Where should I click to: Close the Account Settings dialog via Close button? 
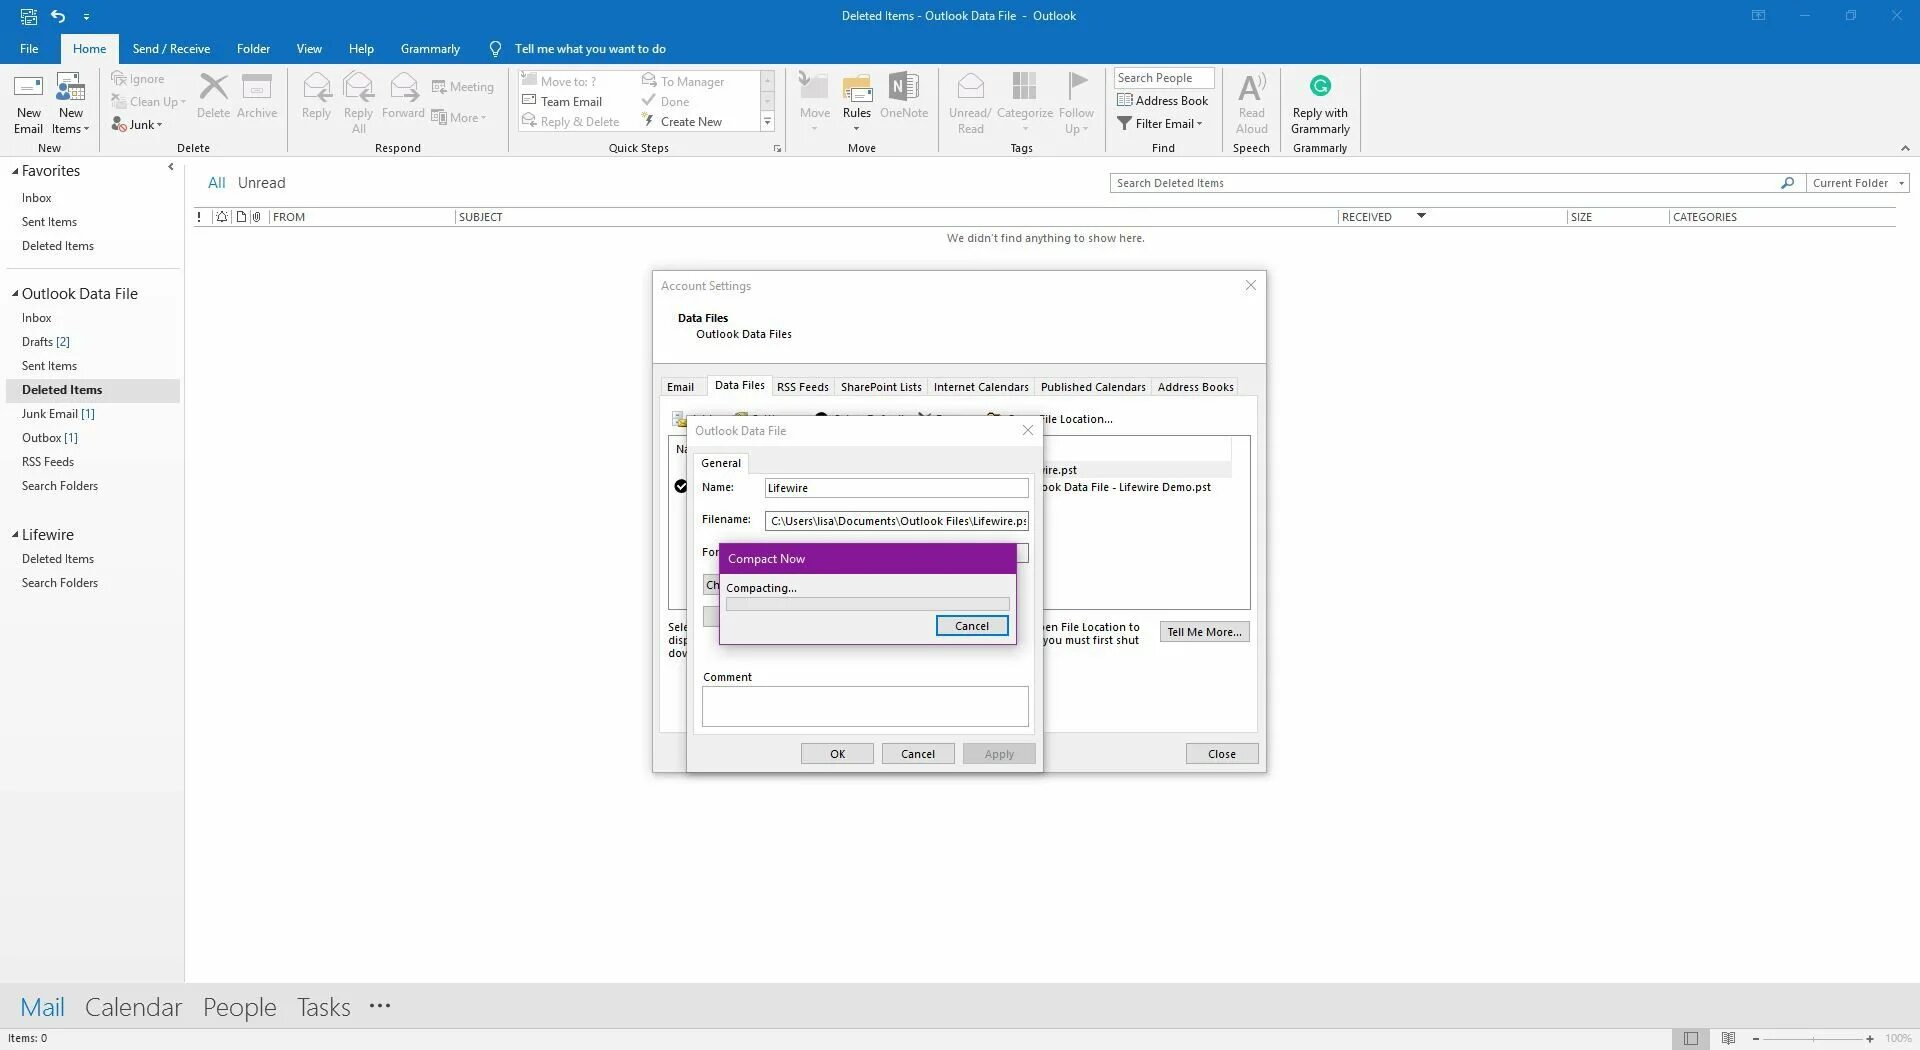click(1221, 754)
